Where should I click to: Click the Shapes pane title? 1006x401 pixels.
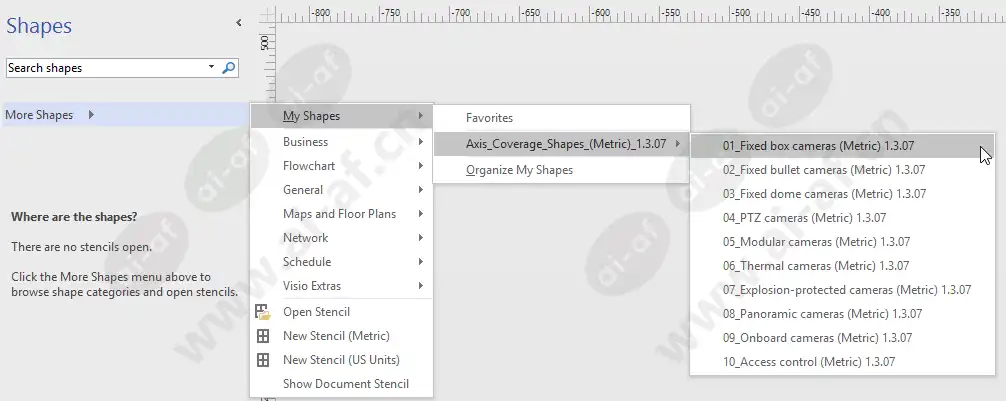pos(39,26)
